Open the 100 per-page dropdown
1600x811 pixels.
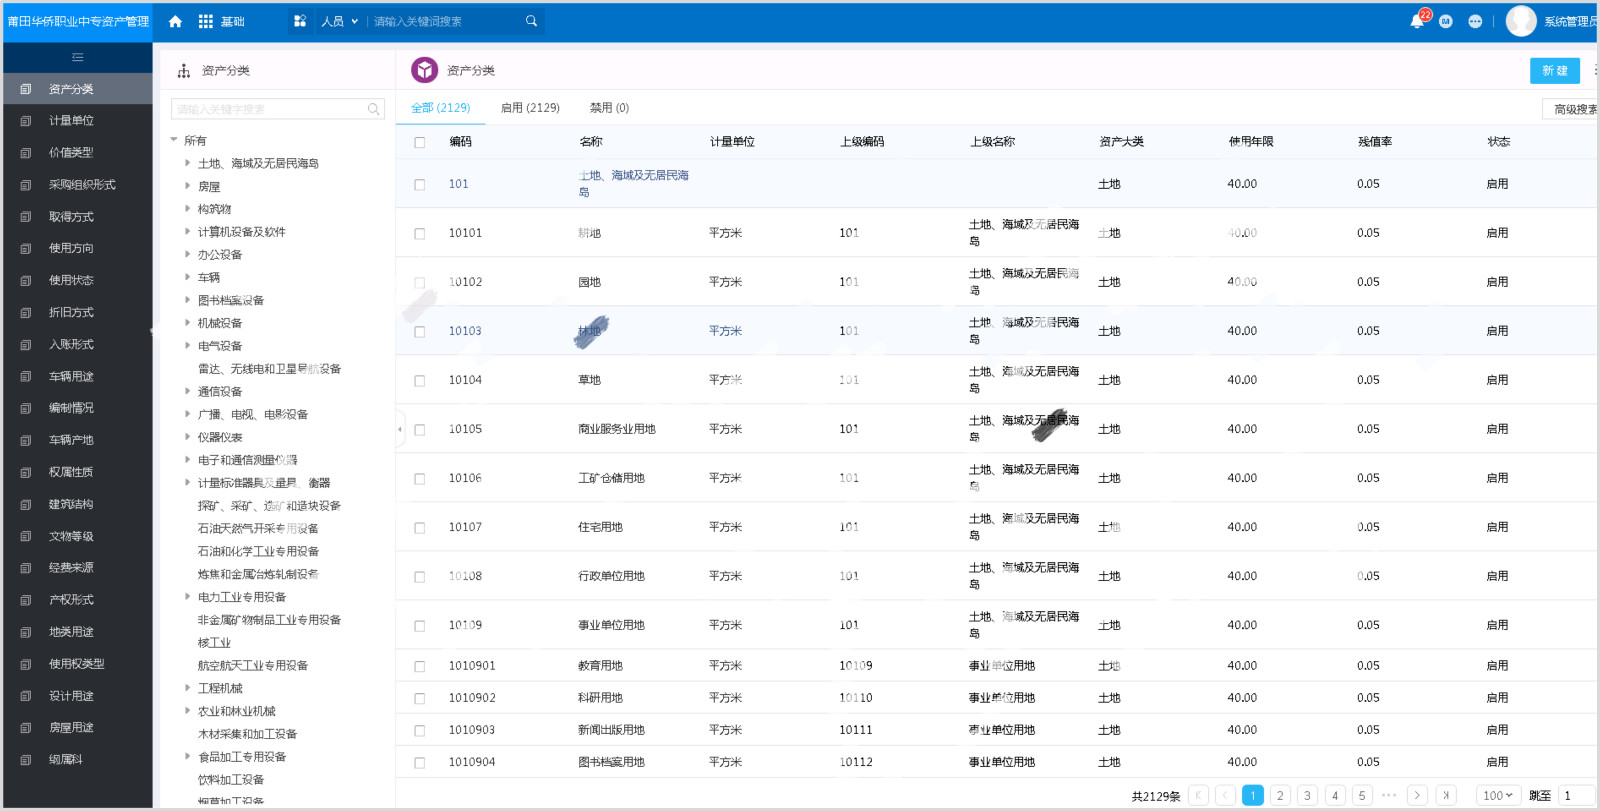click(1498, 795)
